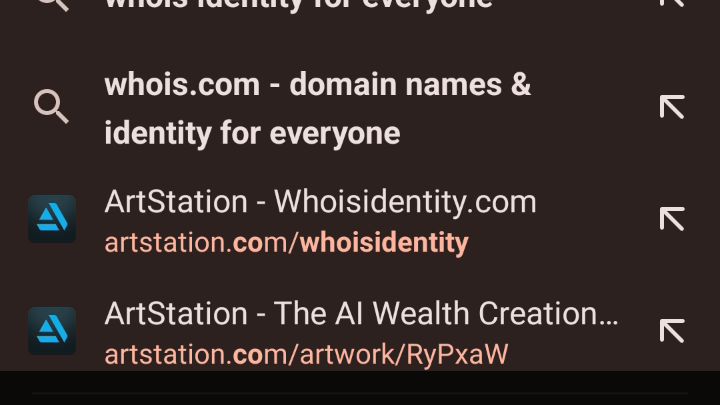Follow the artstation.com/artwork/RyPxaW address
This screenshot has height=405, width=720.
tap(306, 354)
